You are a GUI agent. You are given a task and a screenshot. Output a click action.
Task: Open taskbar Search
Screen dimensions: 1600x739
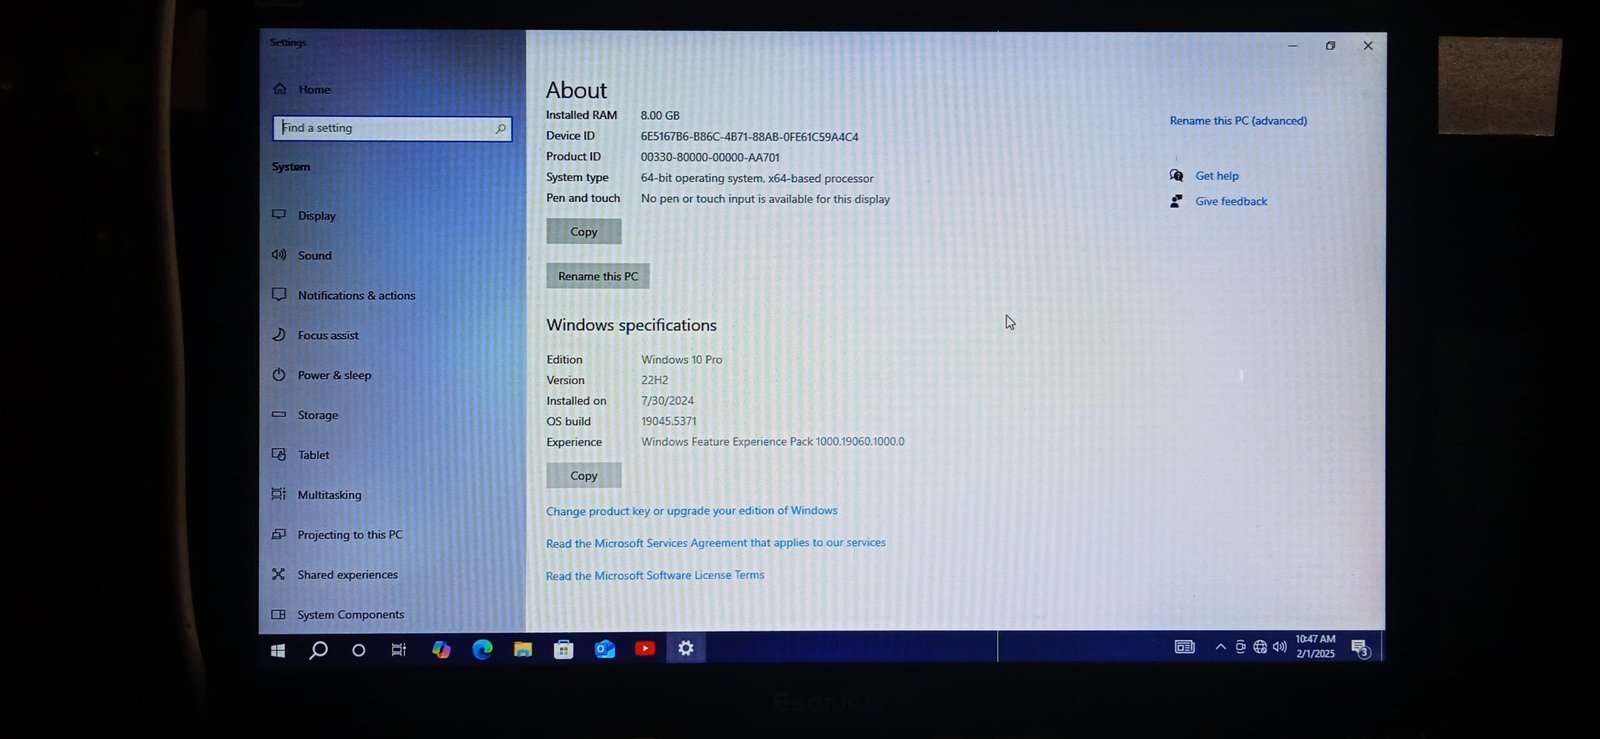tap(318, 650)
